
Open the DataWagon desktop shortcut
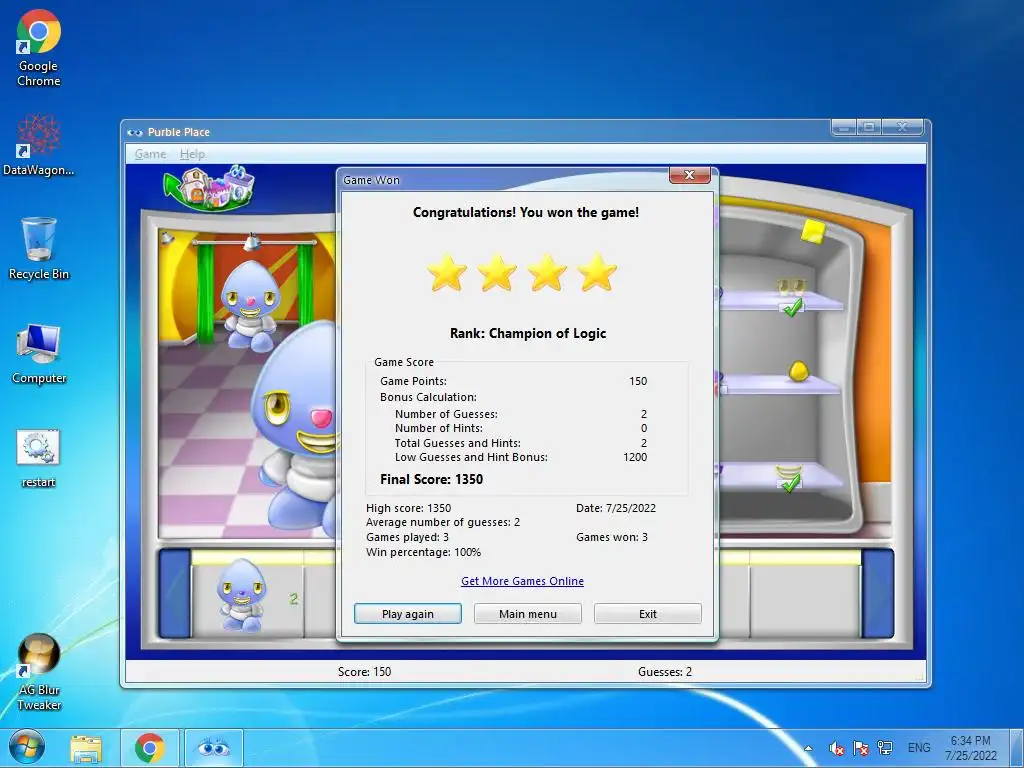39,145
